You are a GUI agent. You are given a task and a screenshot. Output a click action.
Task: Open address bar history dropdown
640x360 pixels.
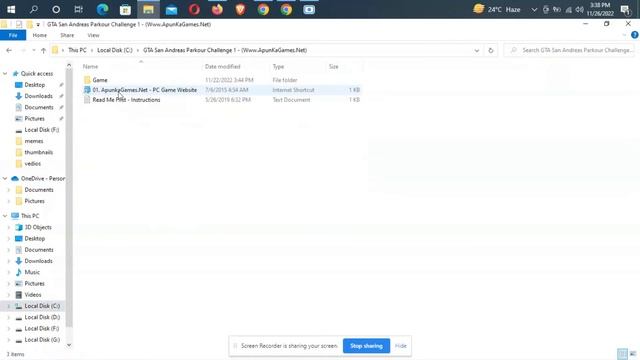477,50
